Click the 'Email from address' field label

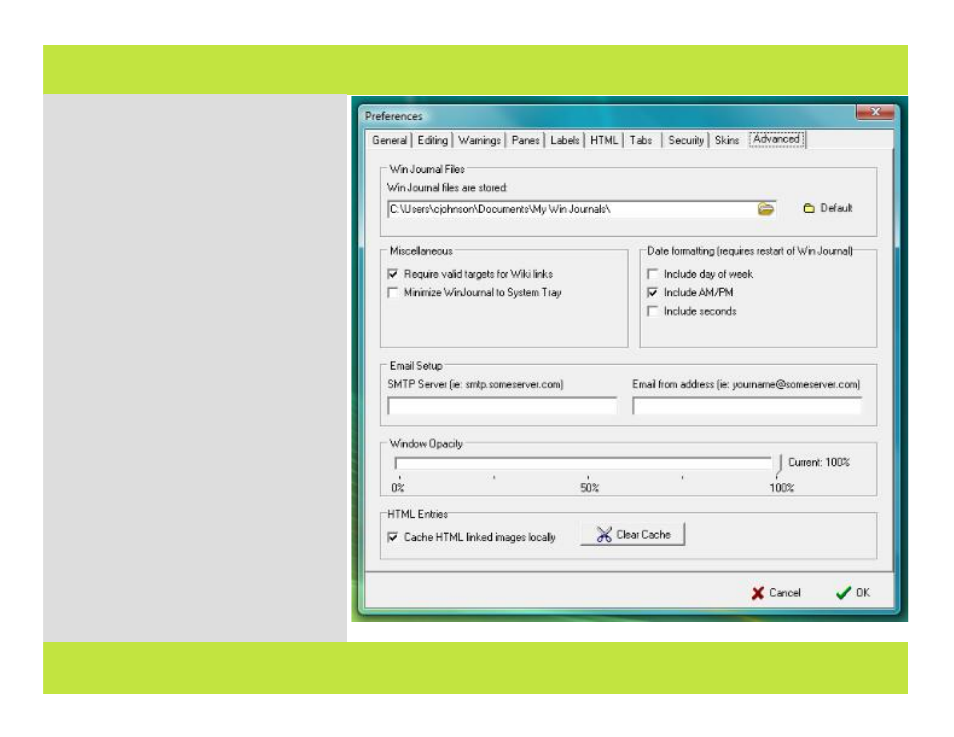[746, 385]
